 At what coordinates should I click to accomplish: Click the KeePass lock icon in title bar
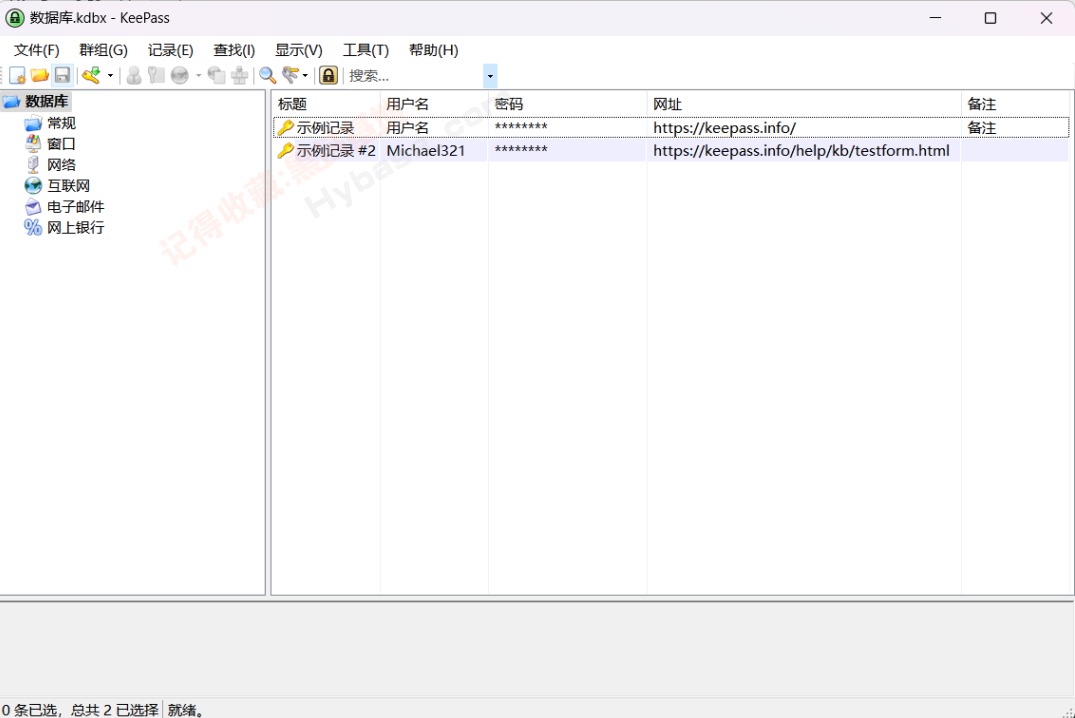[x=15, y=18]
